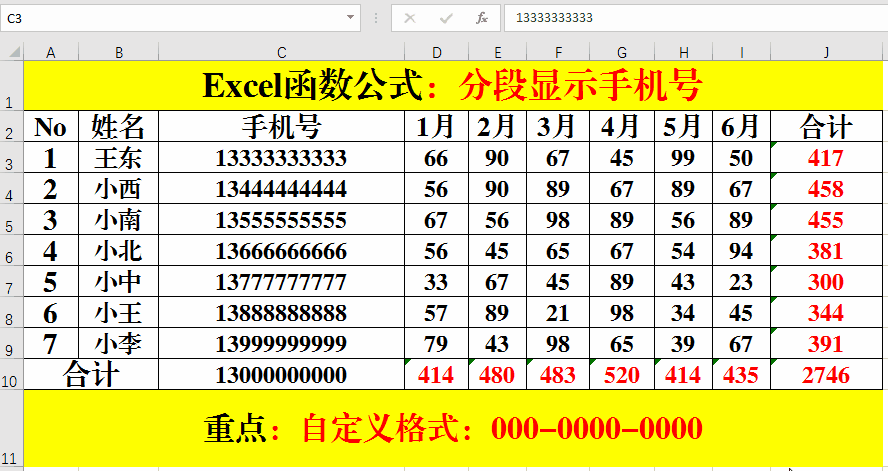888x471 pixels.
Task: Click phone number cell 13333333333
Action: [281, 157]
